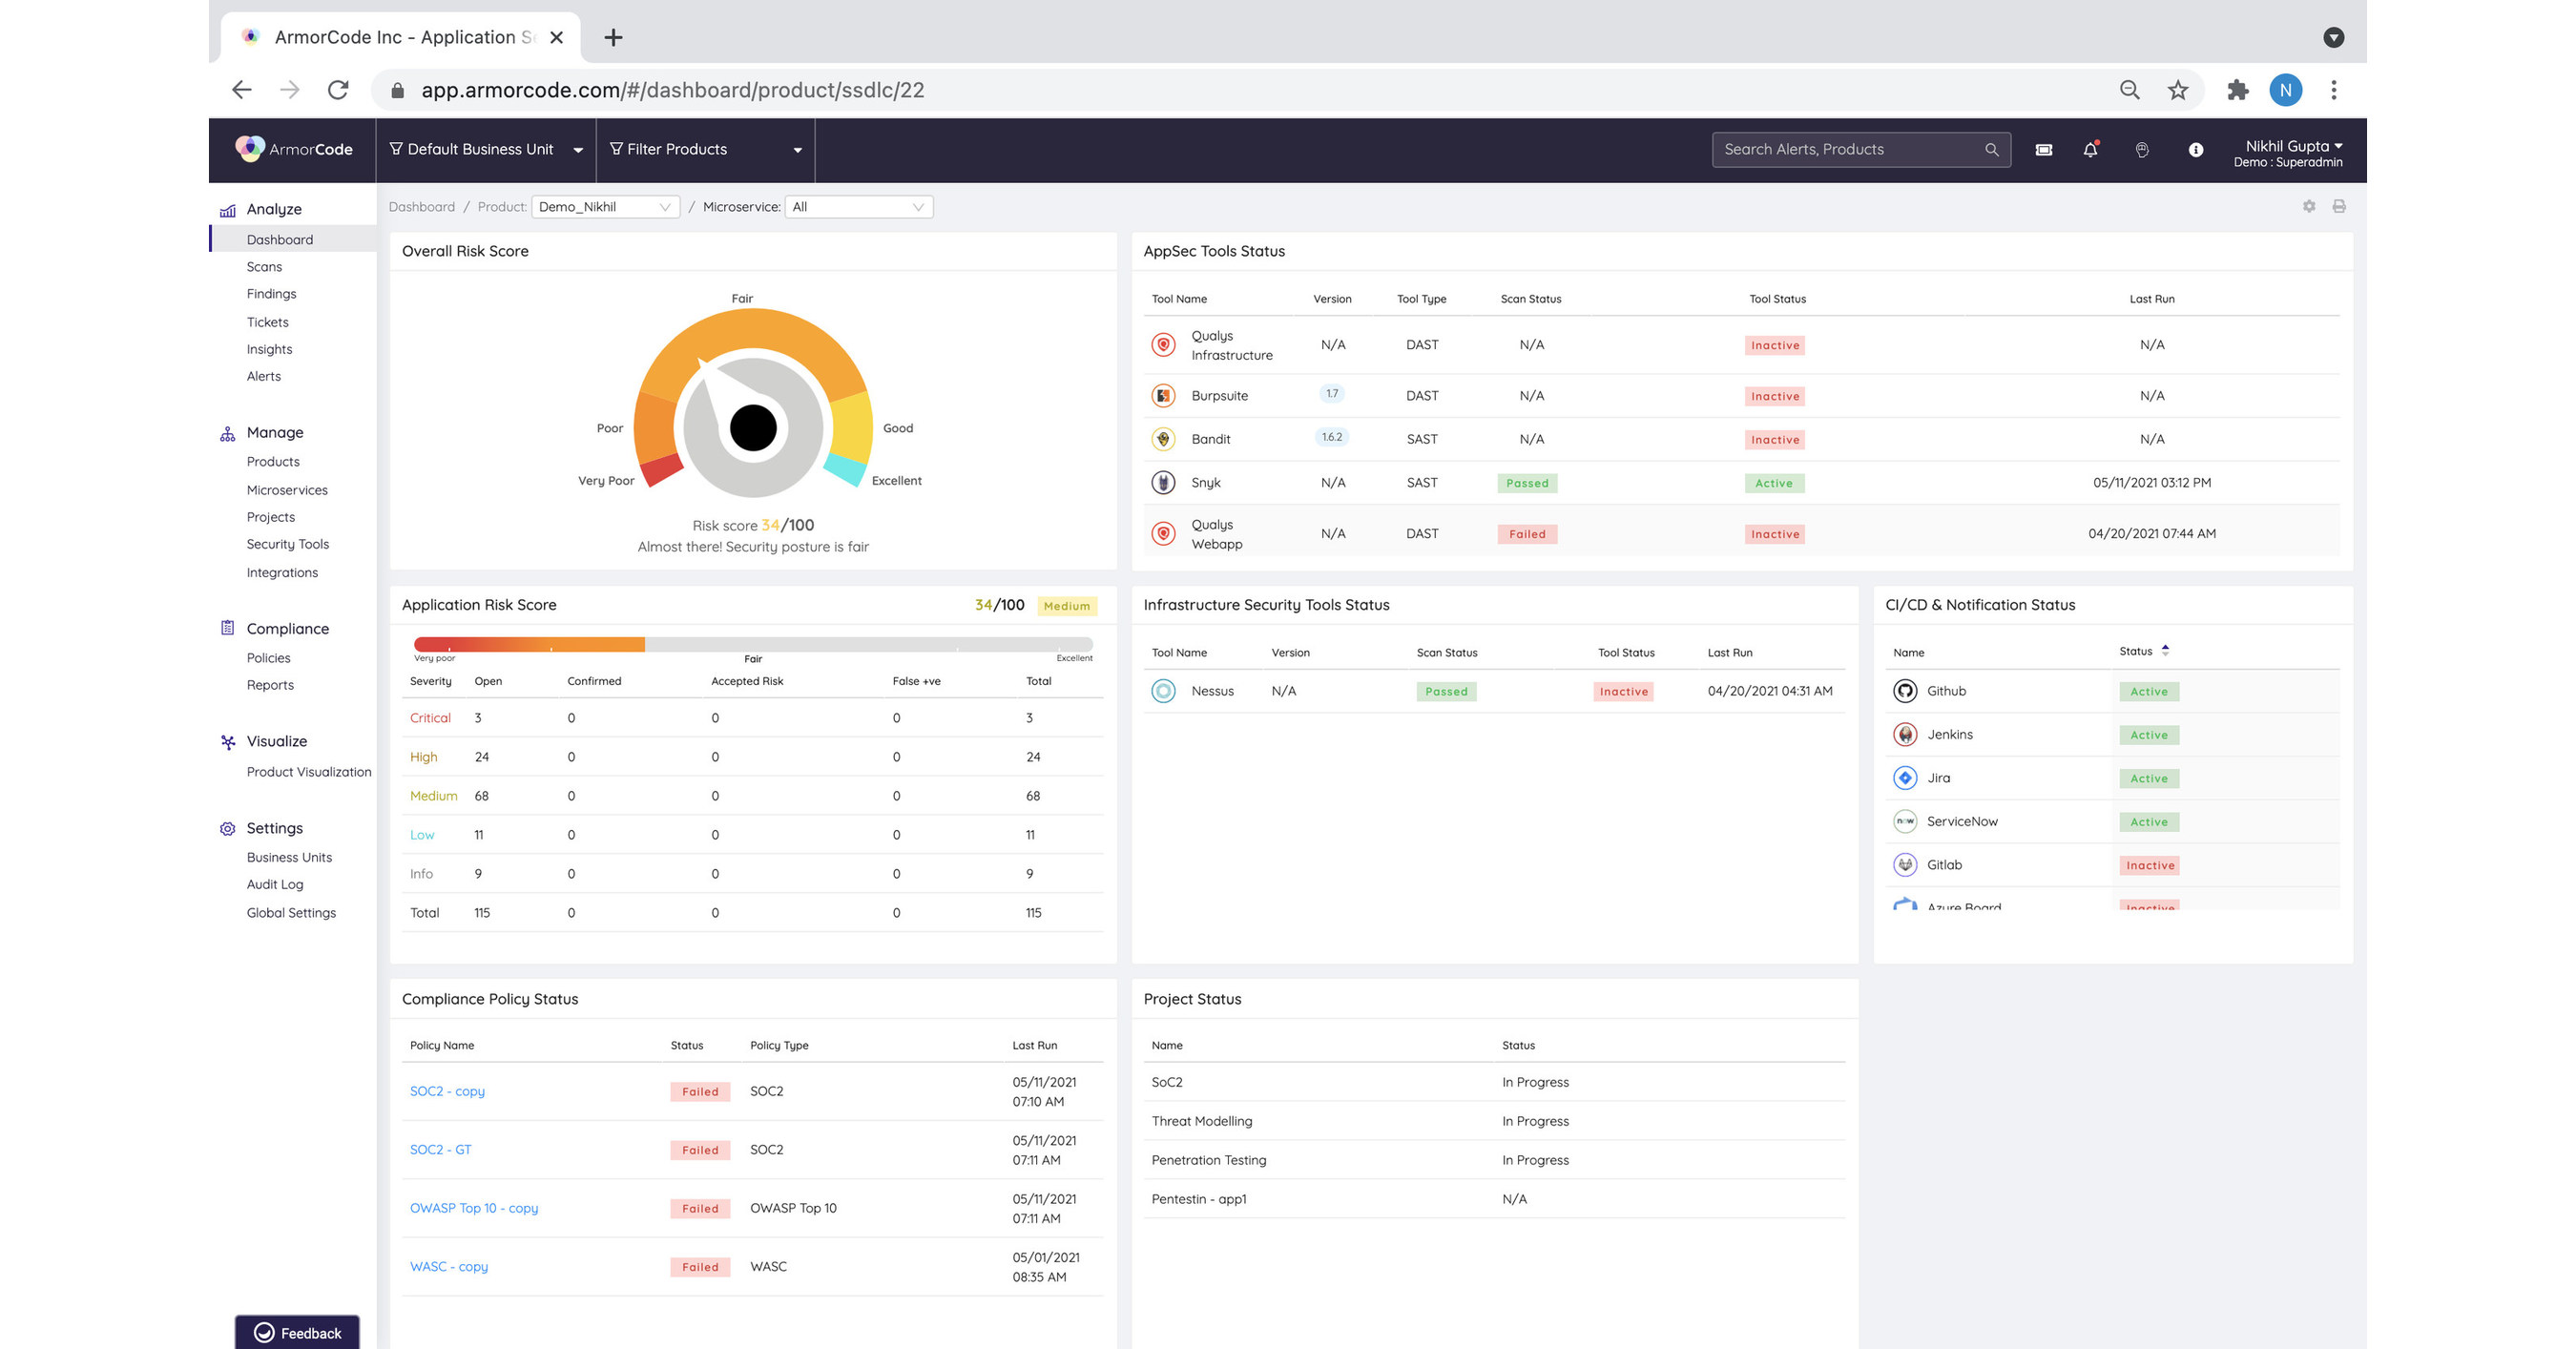2576x1349 pixels.
Task: Open the SOC2 - copy policy link
Action: click(x=447, y=1091)
